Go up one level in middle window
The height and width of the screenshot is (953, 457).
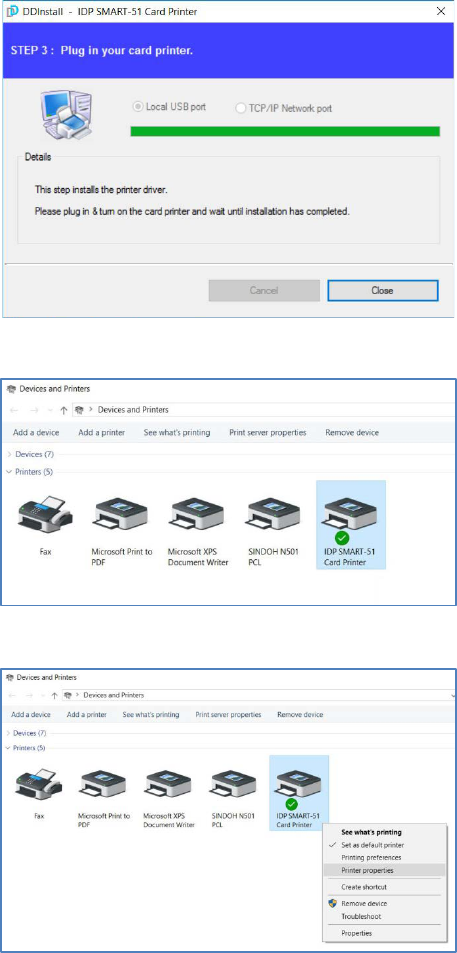(63, 410)
